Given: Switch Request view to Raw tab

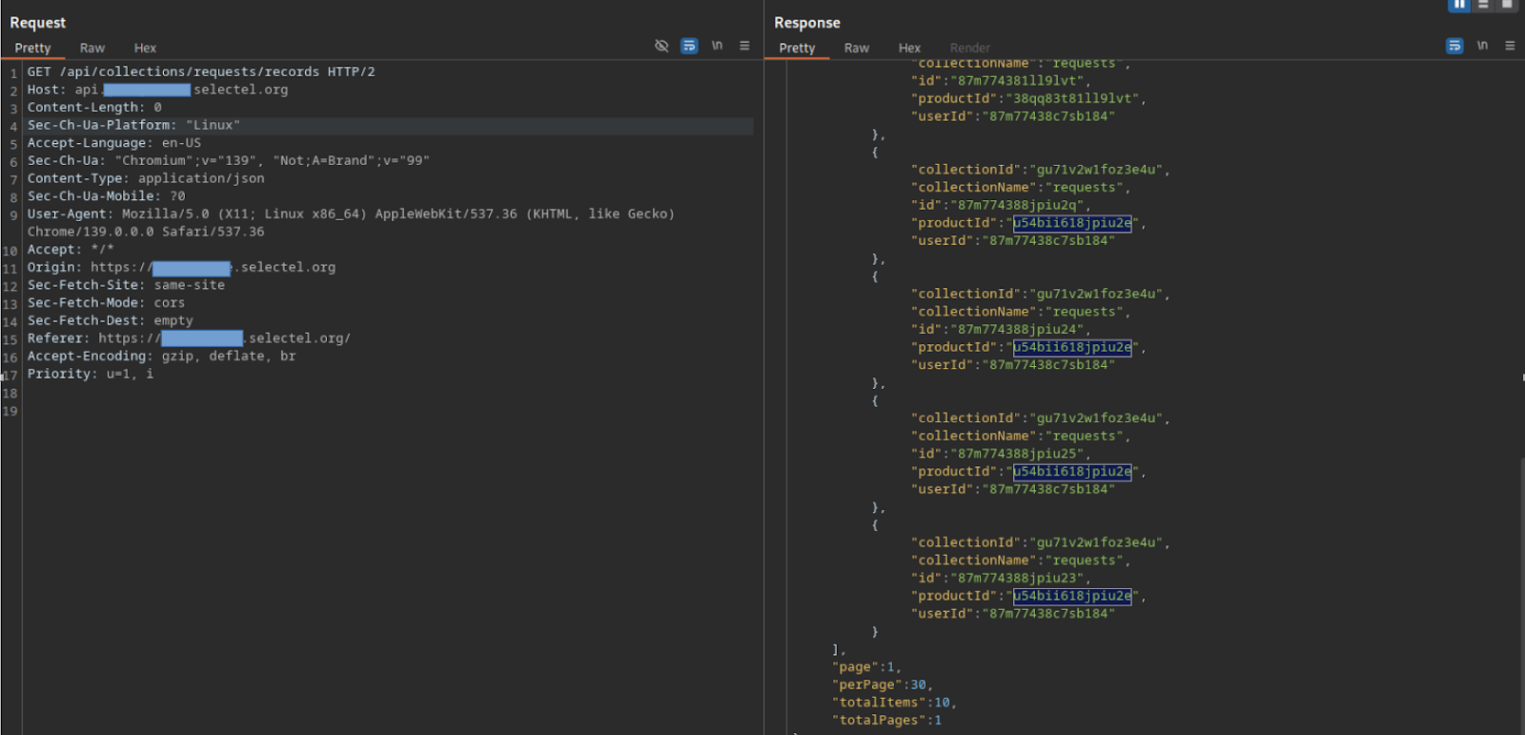Looking at the screenshot, I should [92, 48].
